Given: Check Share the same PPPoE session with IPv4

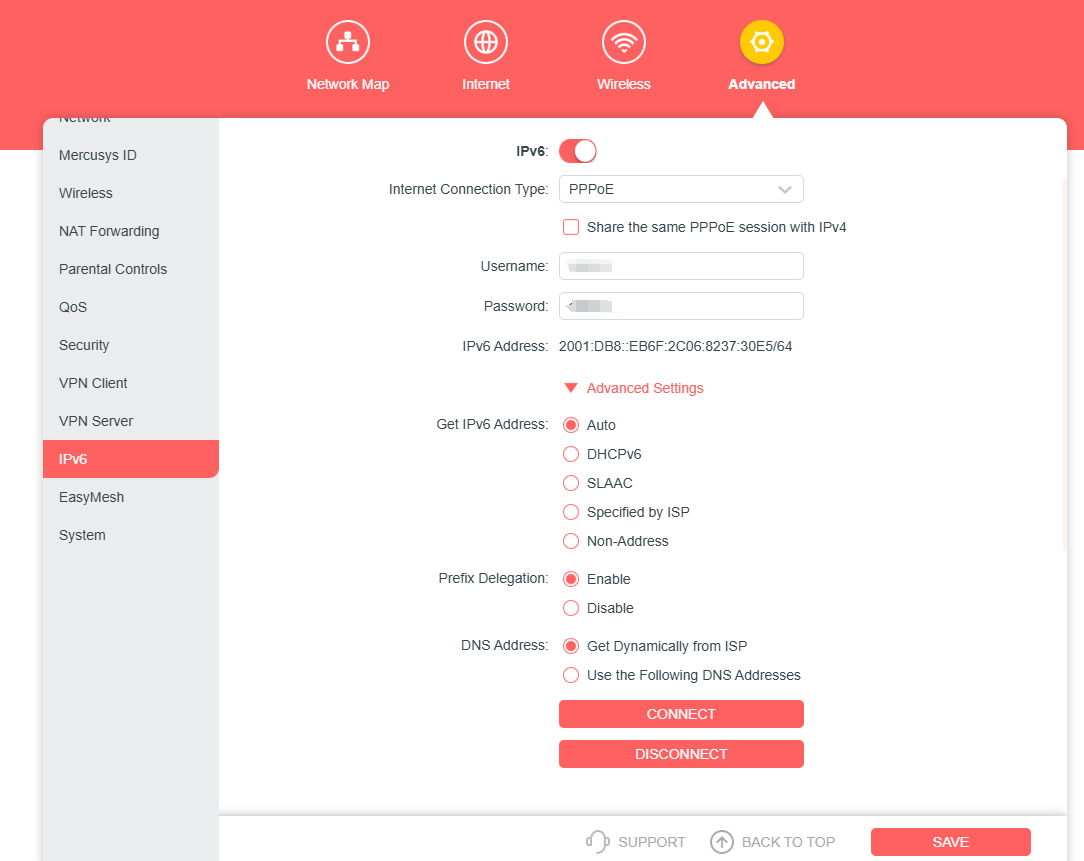Looking at the screenshot, I should (x=570, y=227).
